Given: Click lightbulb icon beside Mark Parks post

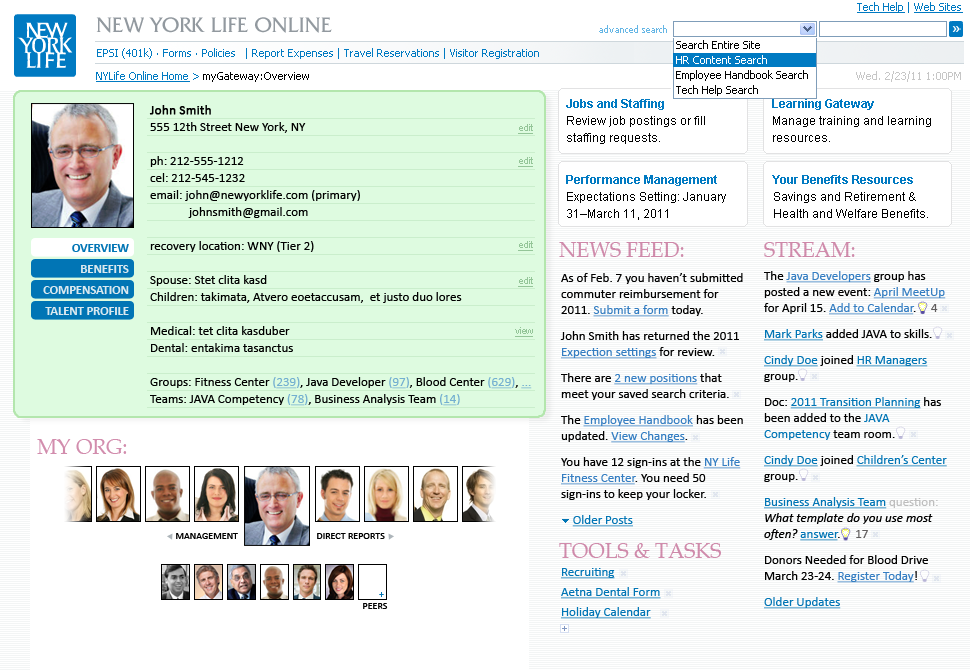Looking at the screenshot, I should tap(938, 333).
